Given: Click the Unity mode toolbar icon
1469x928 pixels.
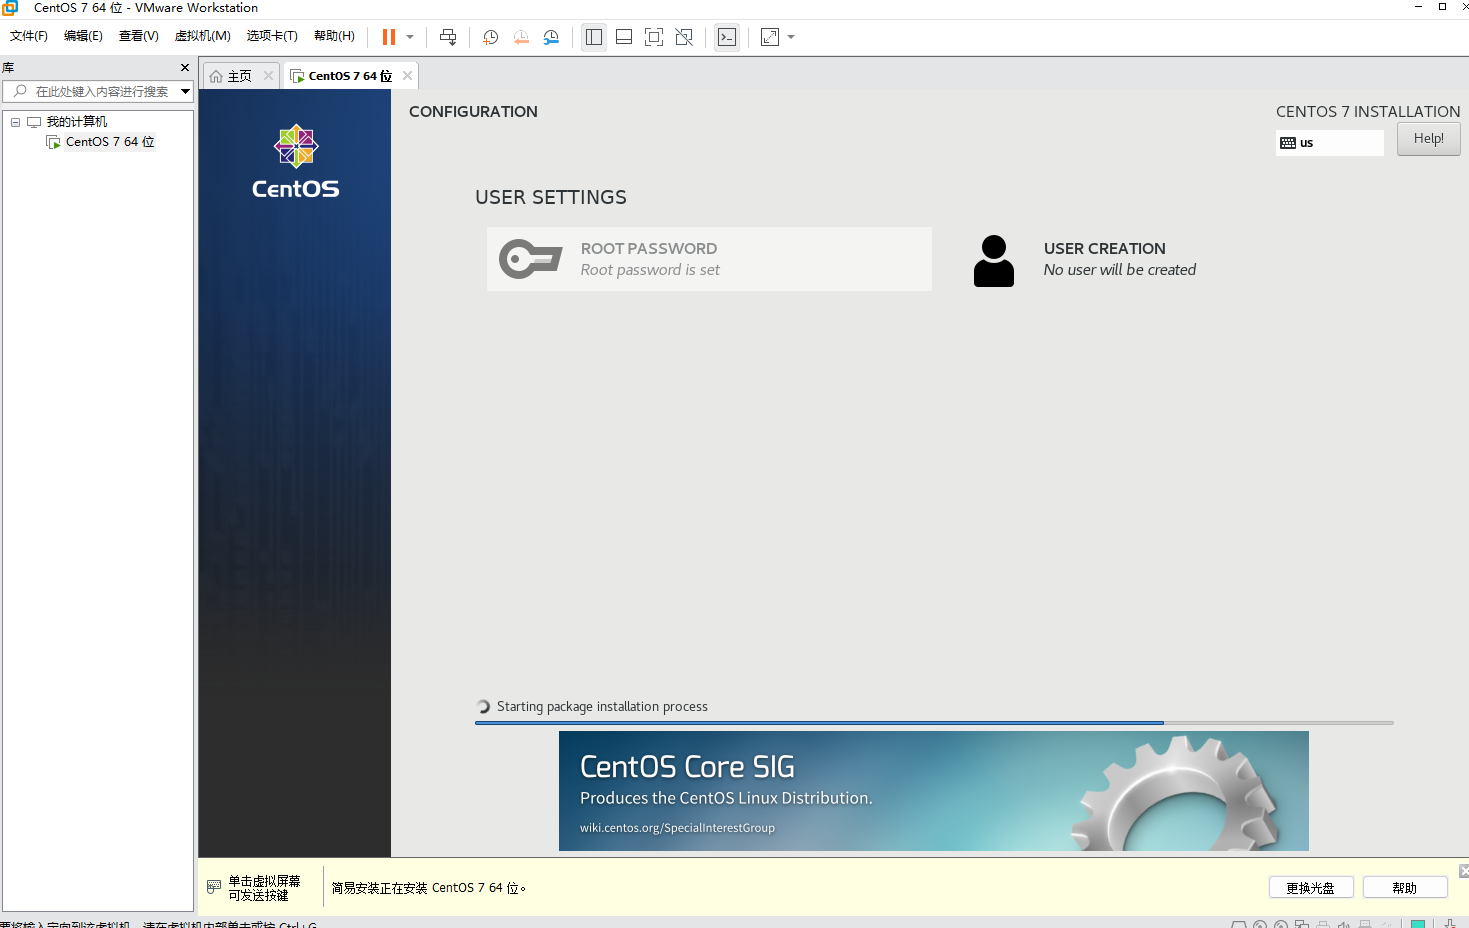Looking at the screenshot, I should point(684,37).
